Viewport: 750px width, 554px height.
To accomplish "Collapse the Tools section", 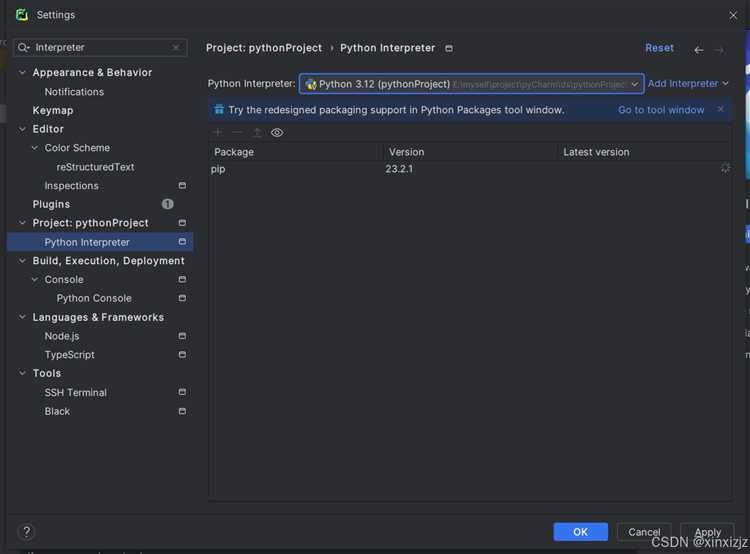I will click(22, 373).
